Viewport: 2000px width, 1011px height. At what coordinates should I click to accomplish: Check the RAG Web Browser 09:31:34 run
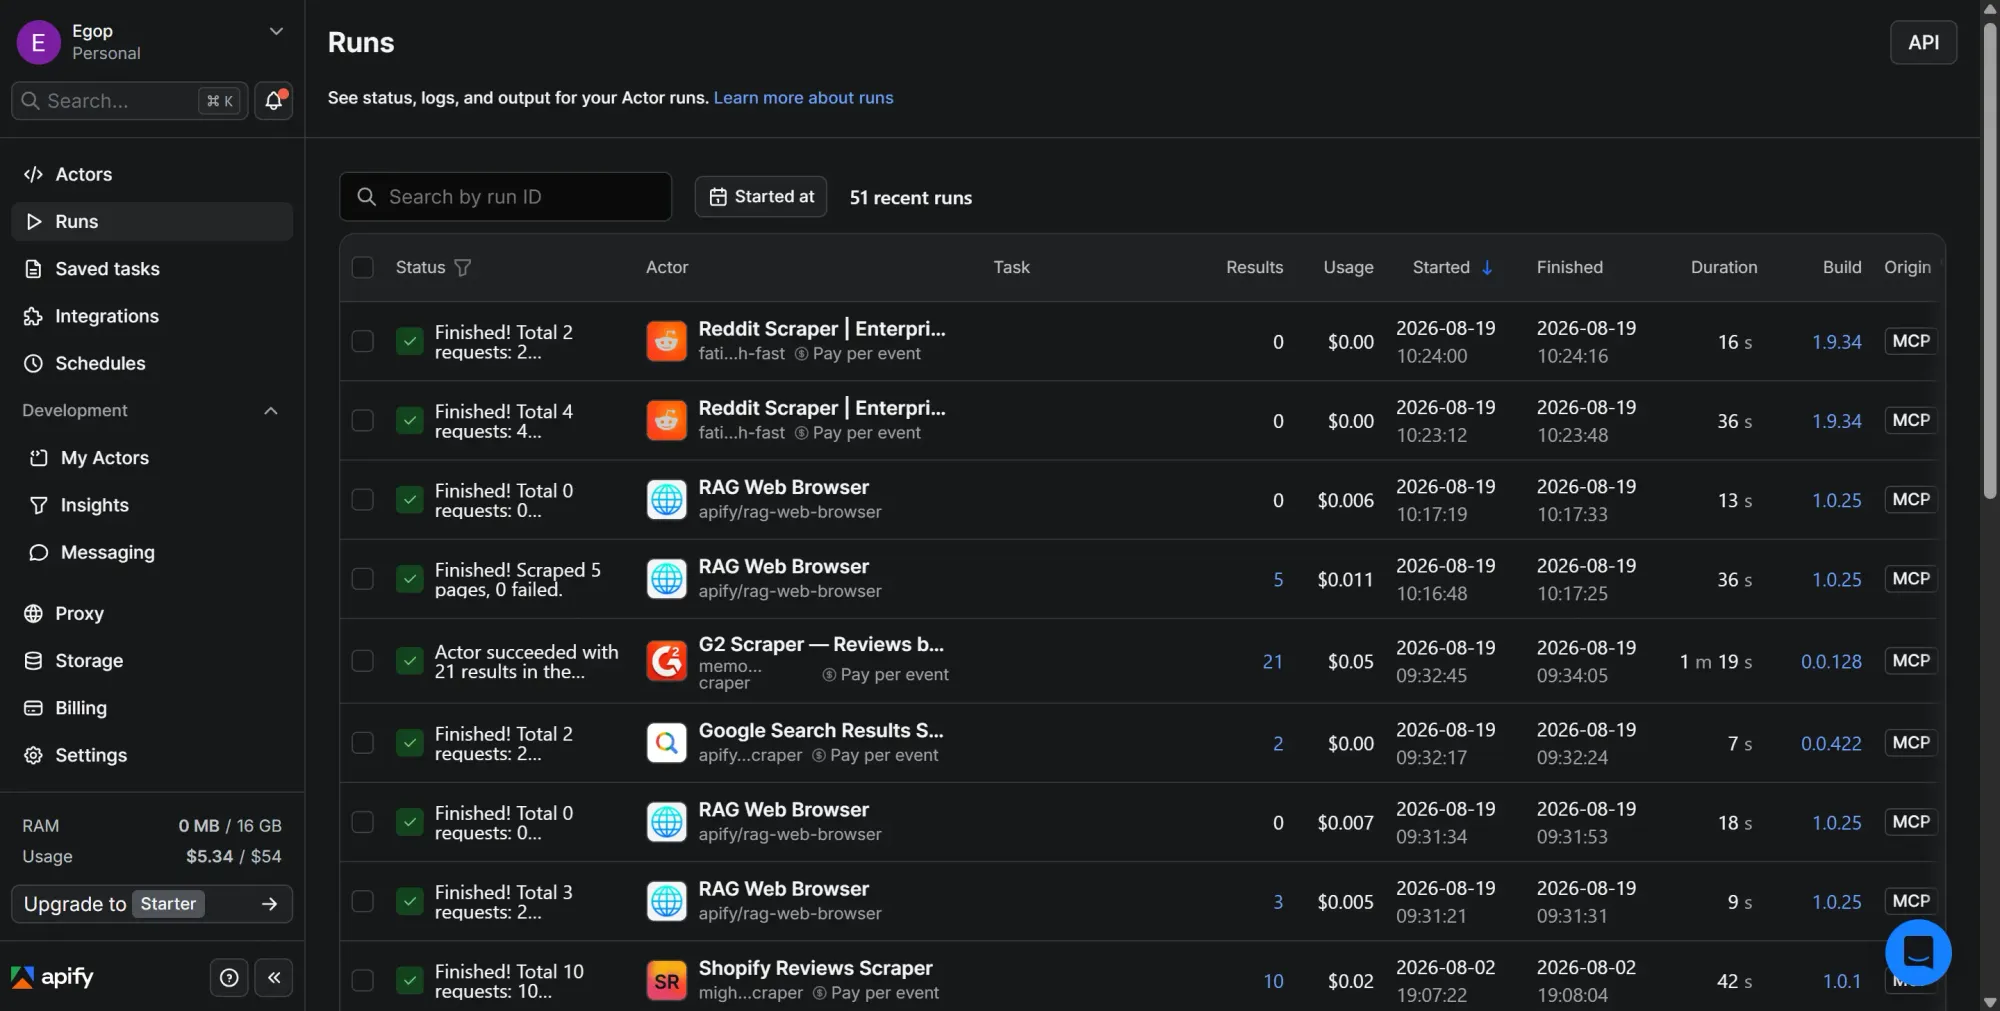pyautogui.click(x=363, y=821)
